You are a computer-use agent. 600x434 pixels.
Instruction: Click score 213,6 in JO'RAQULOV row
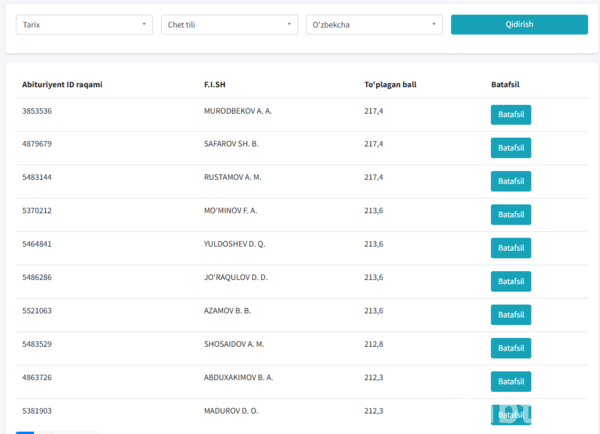373,277
